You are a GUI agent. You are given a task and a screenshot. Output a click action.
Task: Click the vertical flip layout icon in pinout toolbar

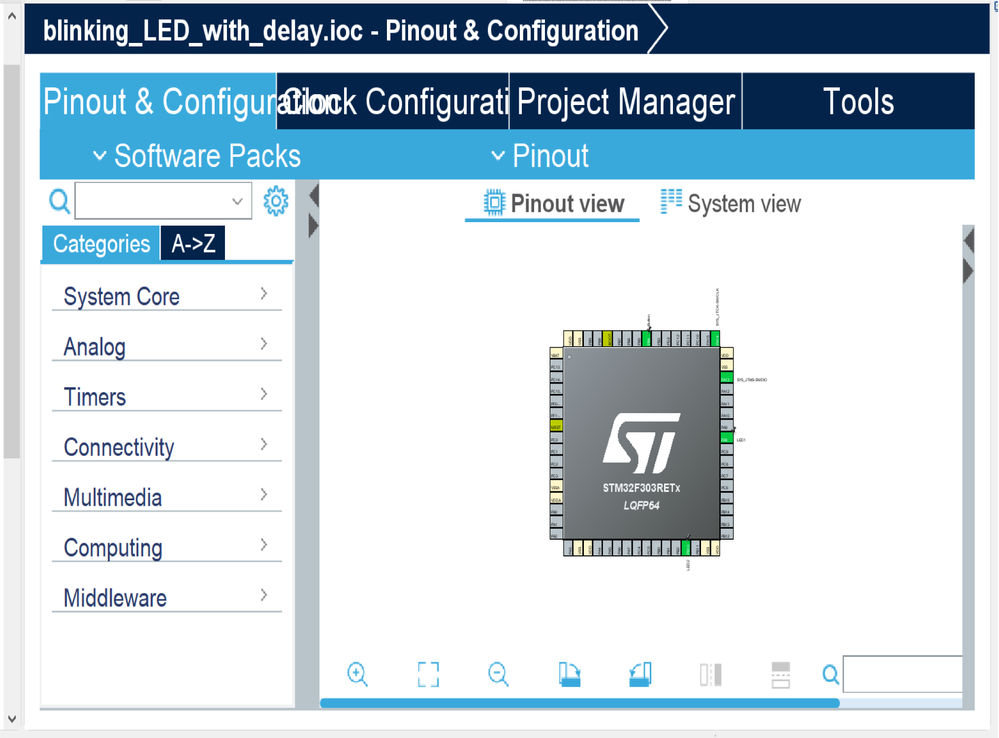click(x=710, y=674)
